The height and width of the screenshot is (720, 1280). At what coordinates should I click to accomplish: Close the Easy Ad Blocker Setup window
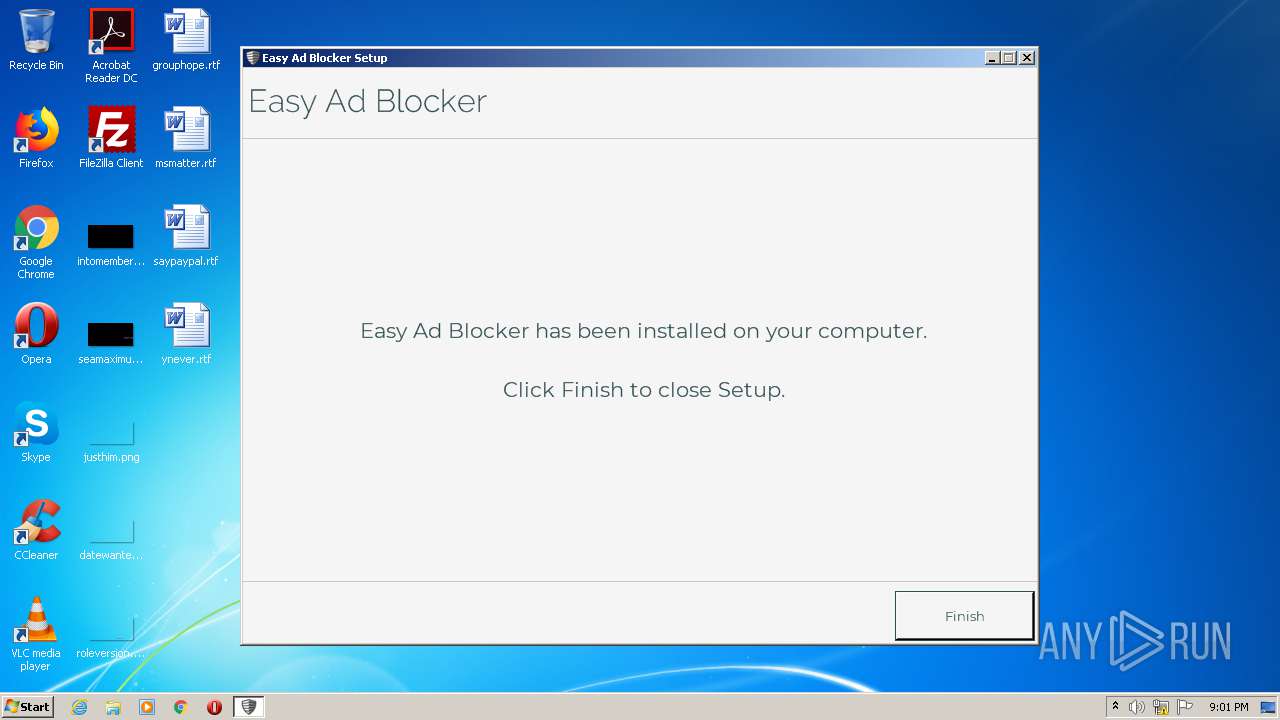point(1027,58)
